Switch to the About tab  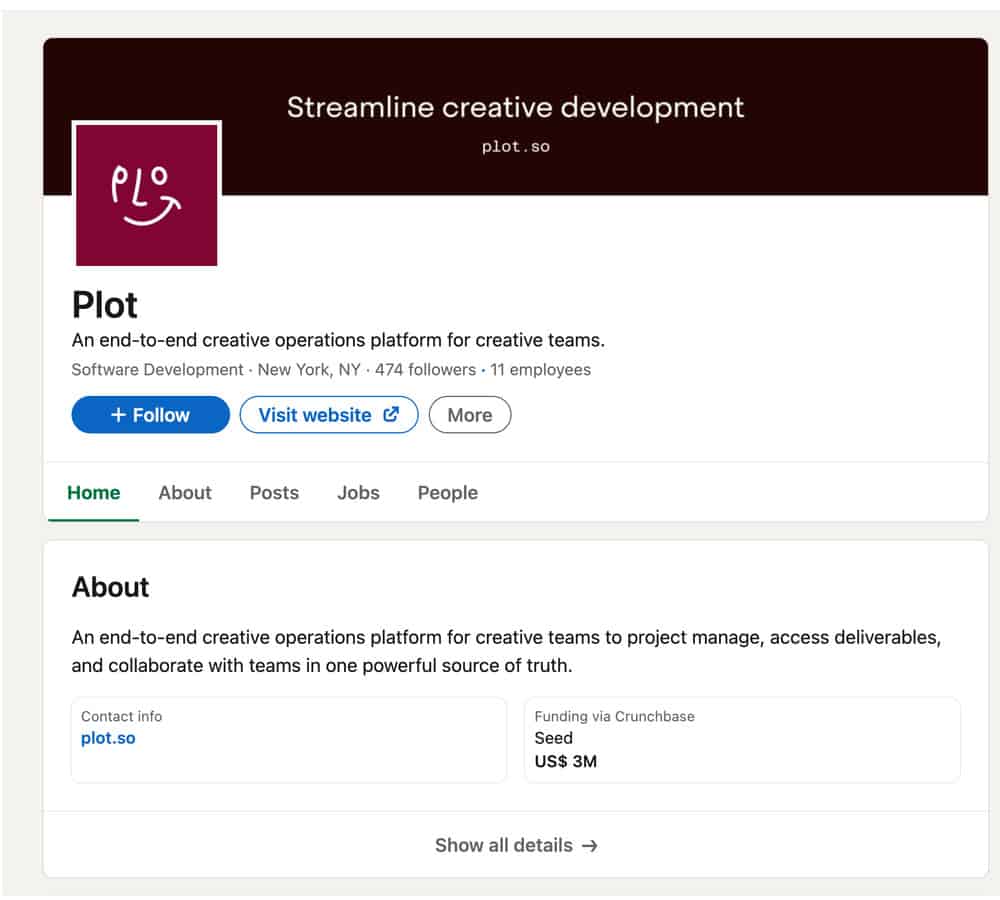point(185,493)
